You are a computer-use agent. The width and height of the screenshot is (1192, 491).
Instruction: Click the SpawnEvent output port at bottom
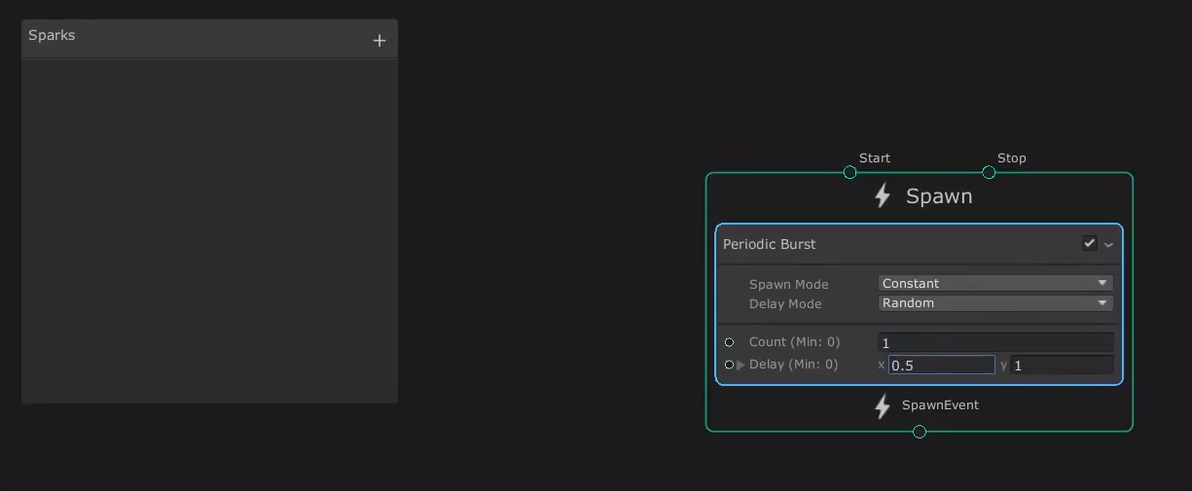919,432
